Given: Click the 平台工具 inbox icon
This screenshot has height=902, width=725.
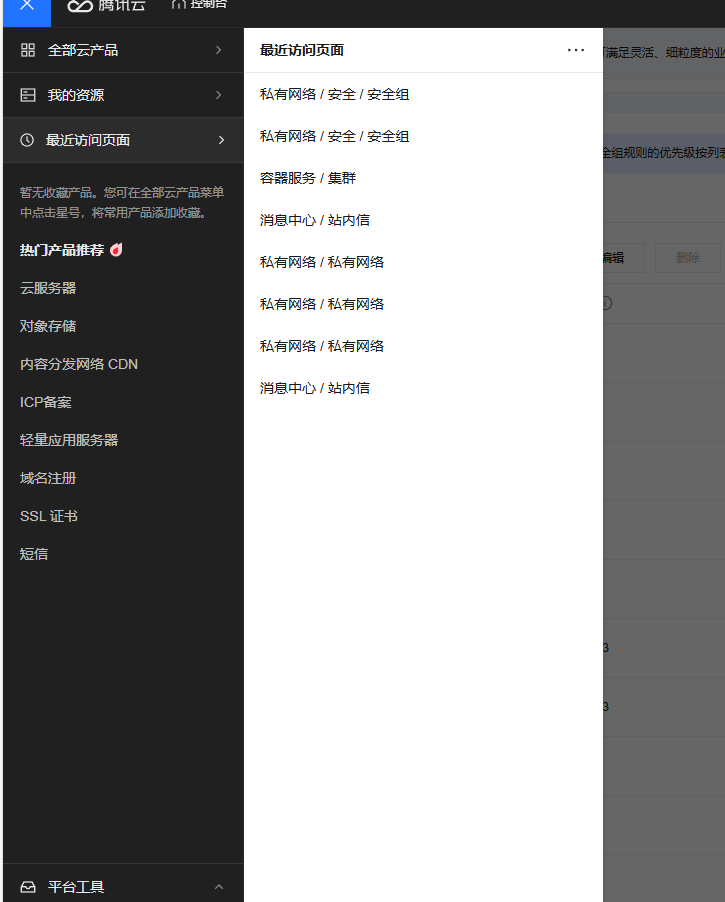Looking at the screenshot, I should pos(28,887).
